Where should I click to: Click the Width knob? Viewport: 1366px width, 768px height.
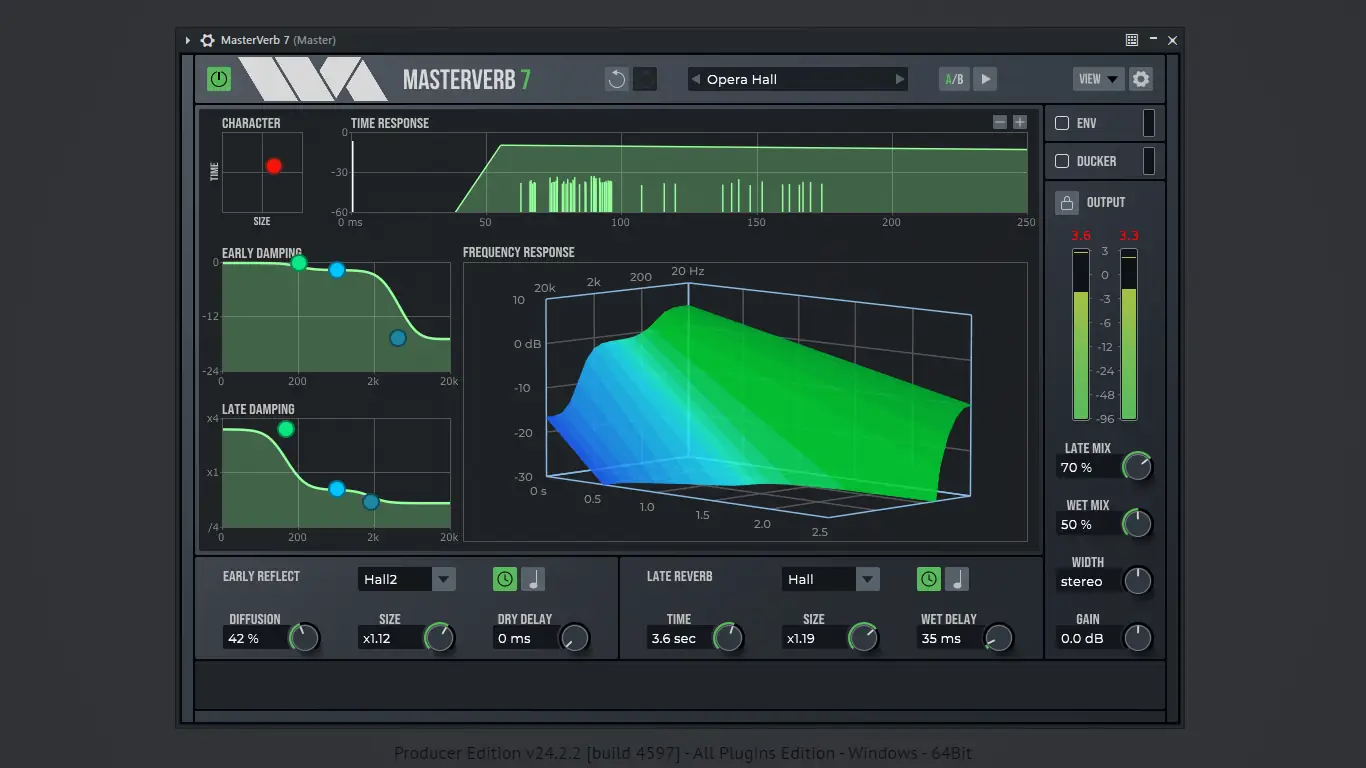pos(1137,581)
